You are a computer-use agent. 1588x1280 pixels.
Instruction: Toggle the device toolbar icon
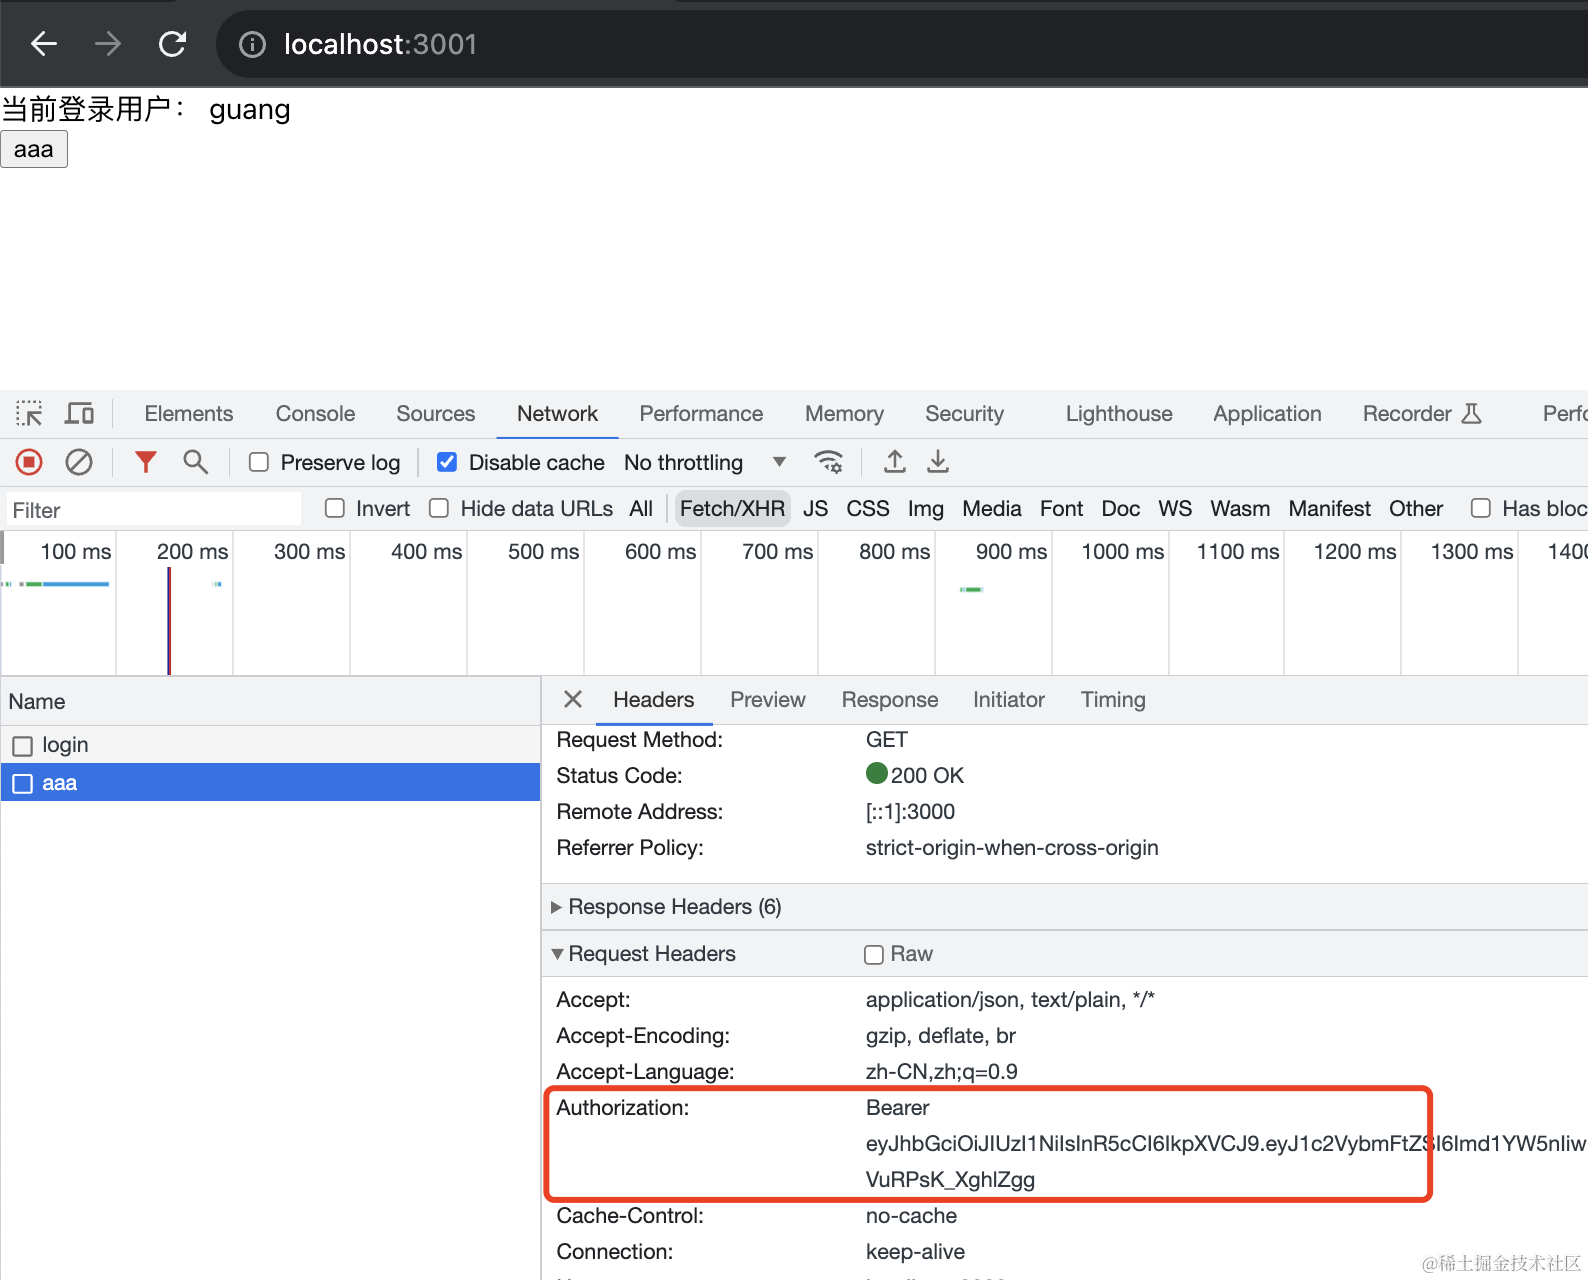coord(79,414)
